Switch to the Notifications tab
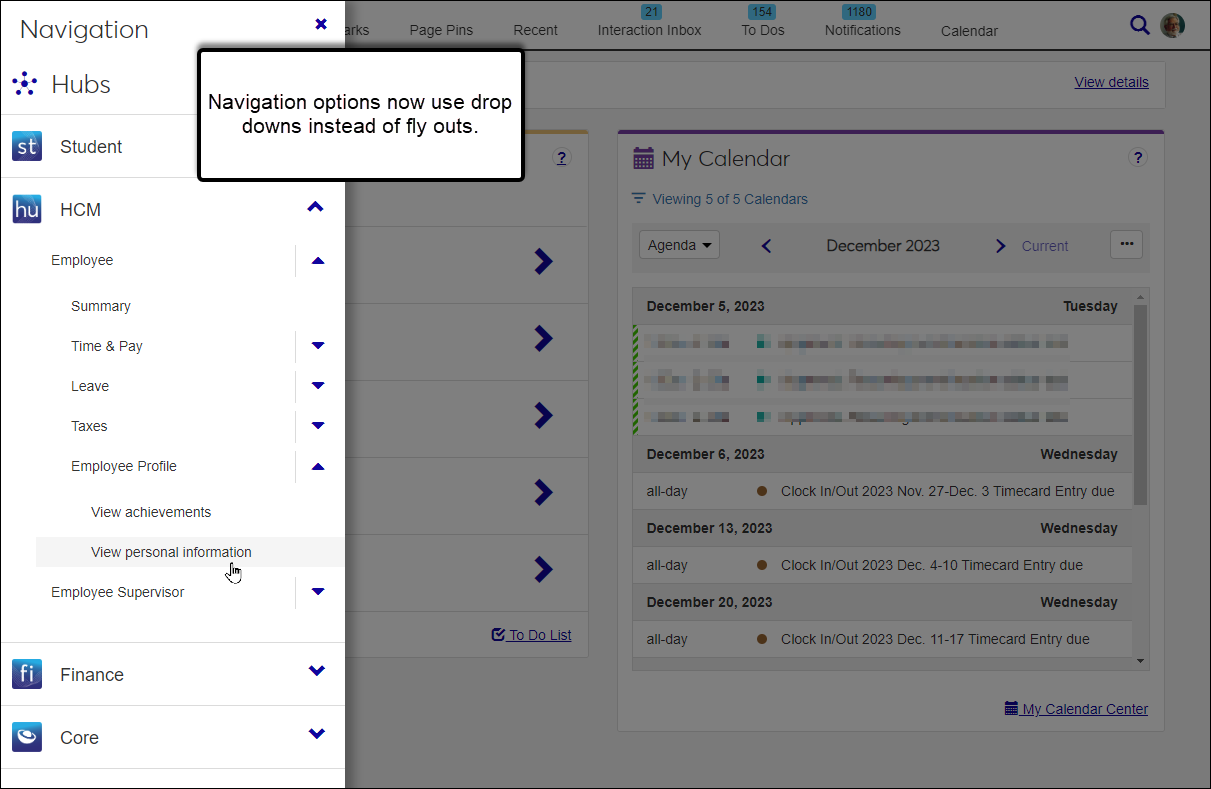This screenshot has width=1211, height=789. pyautogui.click(x=862, y=30)
